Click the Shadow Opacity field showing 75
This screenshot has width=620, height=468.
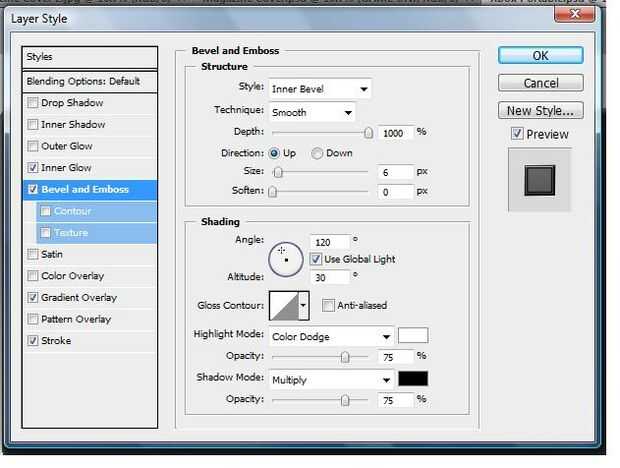[x=395, y=400]
